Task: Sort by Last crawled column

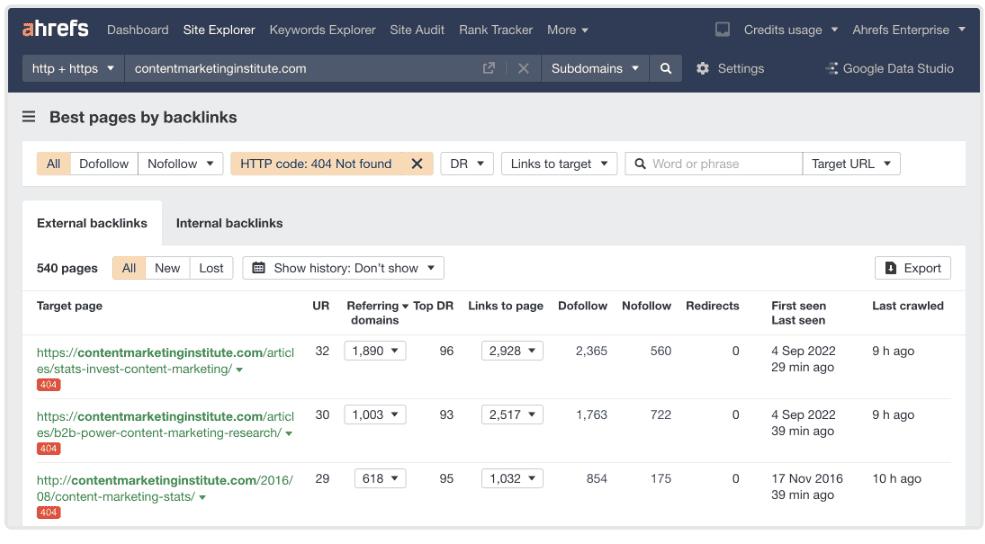Action: pos(908,306)
